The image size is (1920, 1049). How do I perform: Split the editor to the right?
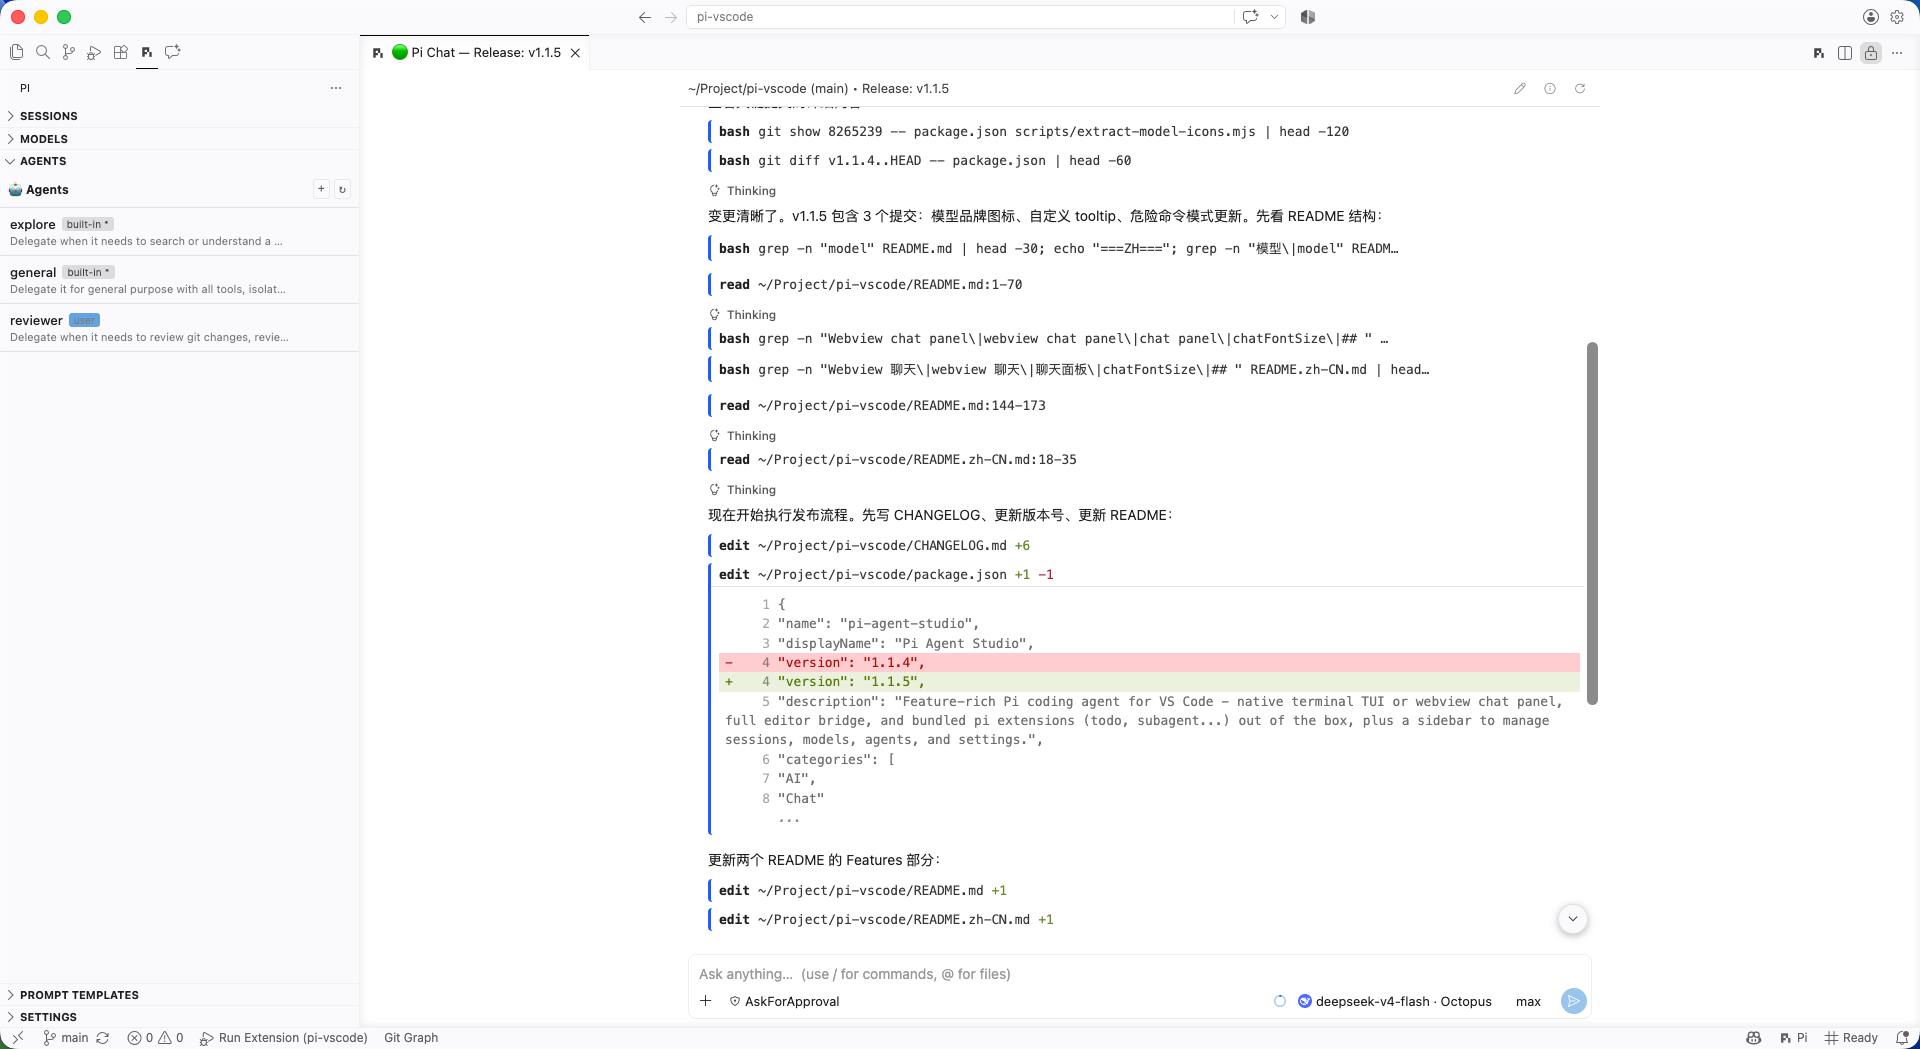tap(1845, 53)
